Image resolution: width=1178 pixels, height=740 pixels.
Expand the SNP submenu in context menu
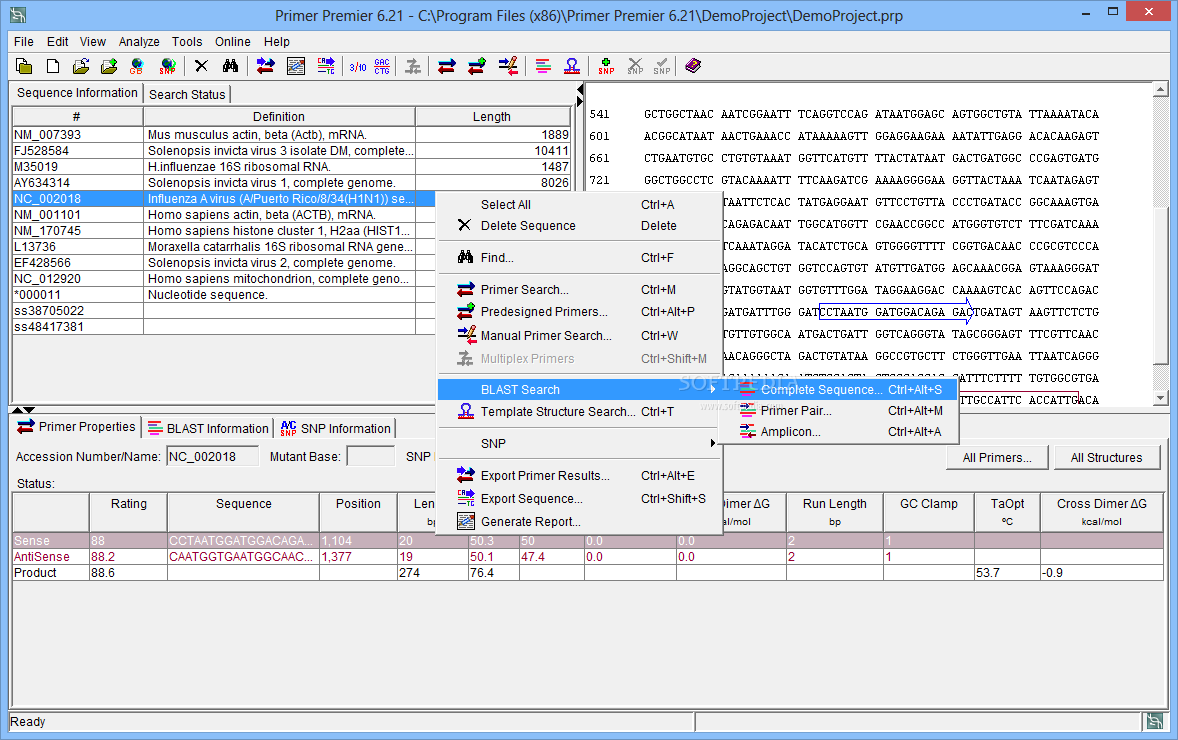(x=578, y=444)
